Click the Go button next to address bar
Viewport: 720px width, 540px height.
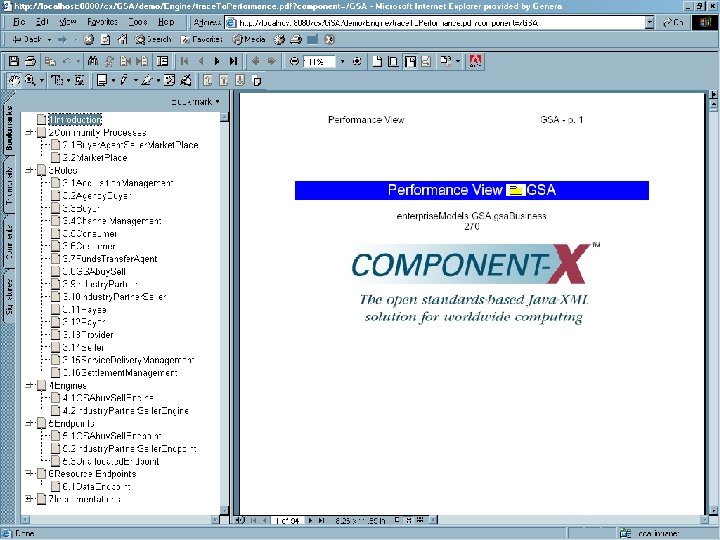coord(673,22)
